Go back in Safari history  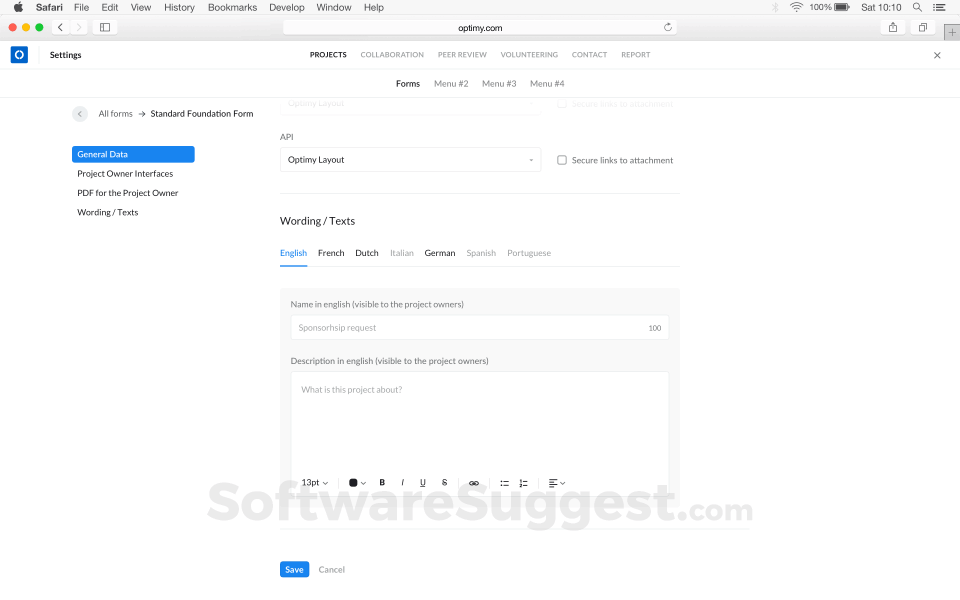tap(60, 27)
